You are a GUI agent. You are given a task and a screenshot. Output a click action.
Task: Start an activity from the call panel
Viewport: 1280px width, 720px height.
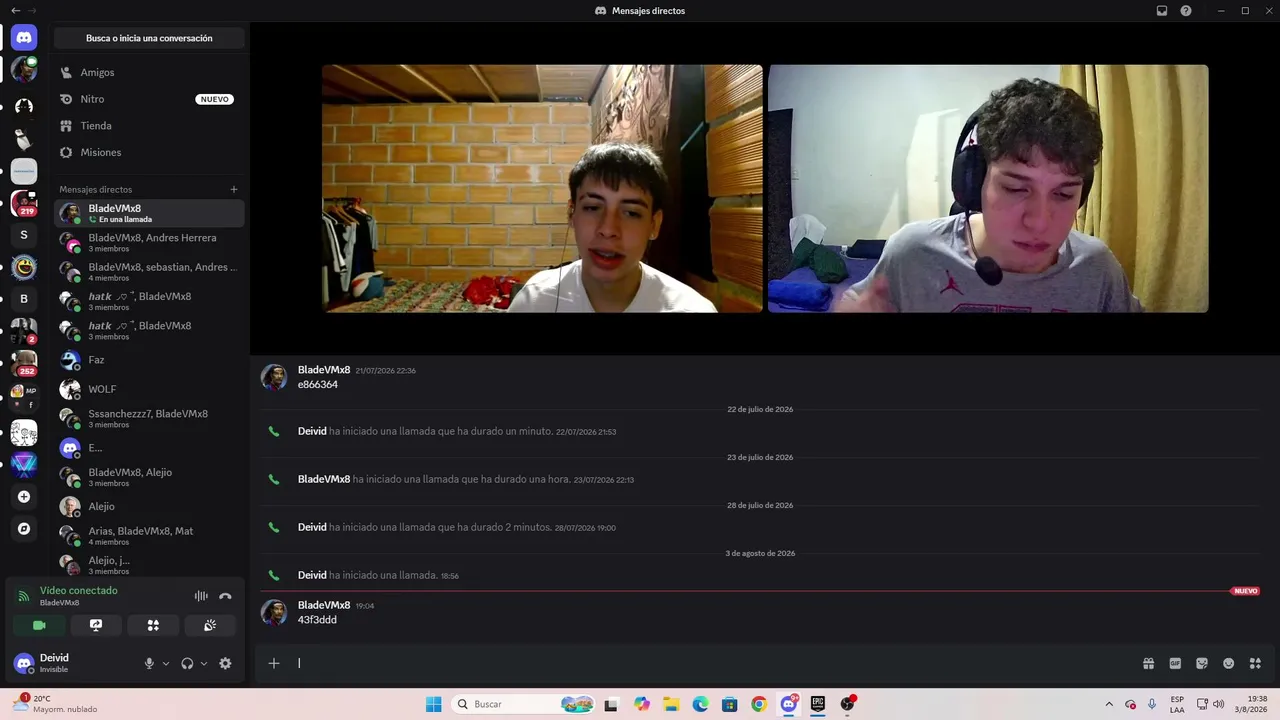coord(153,625)
